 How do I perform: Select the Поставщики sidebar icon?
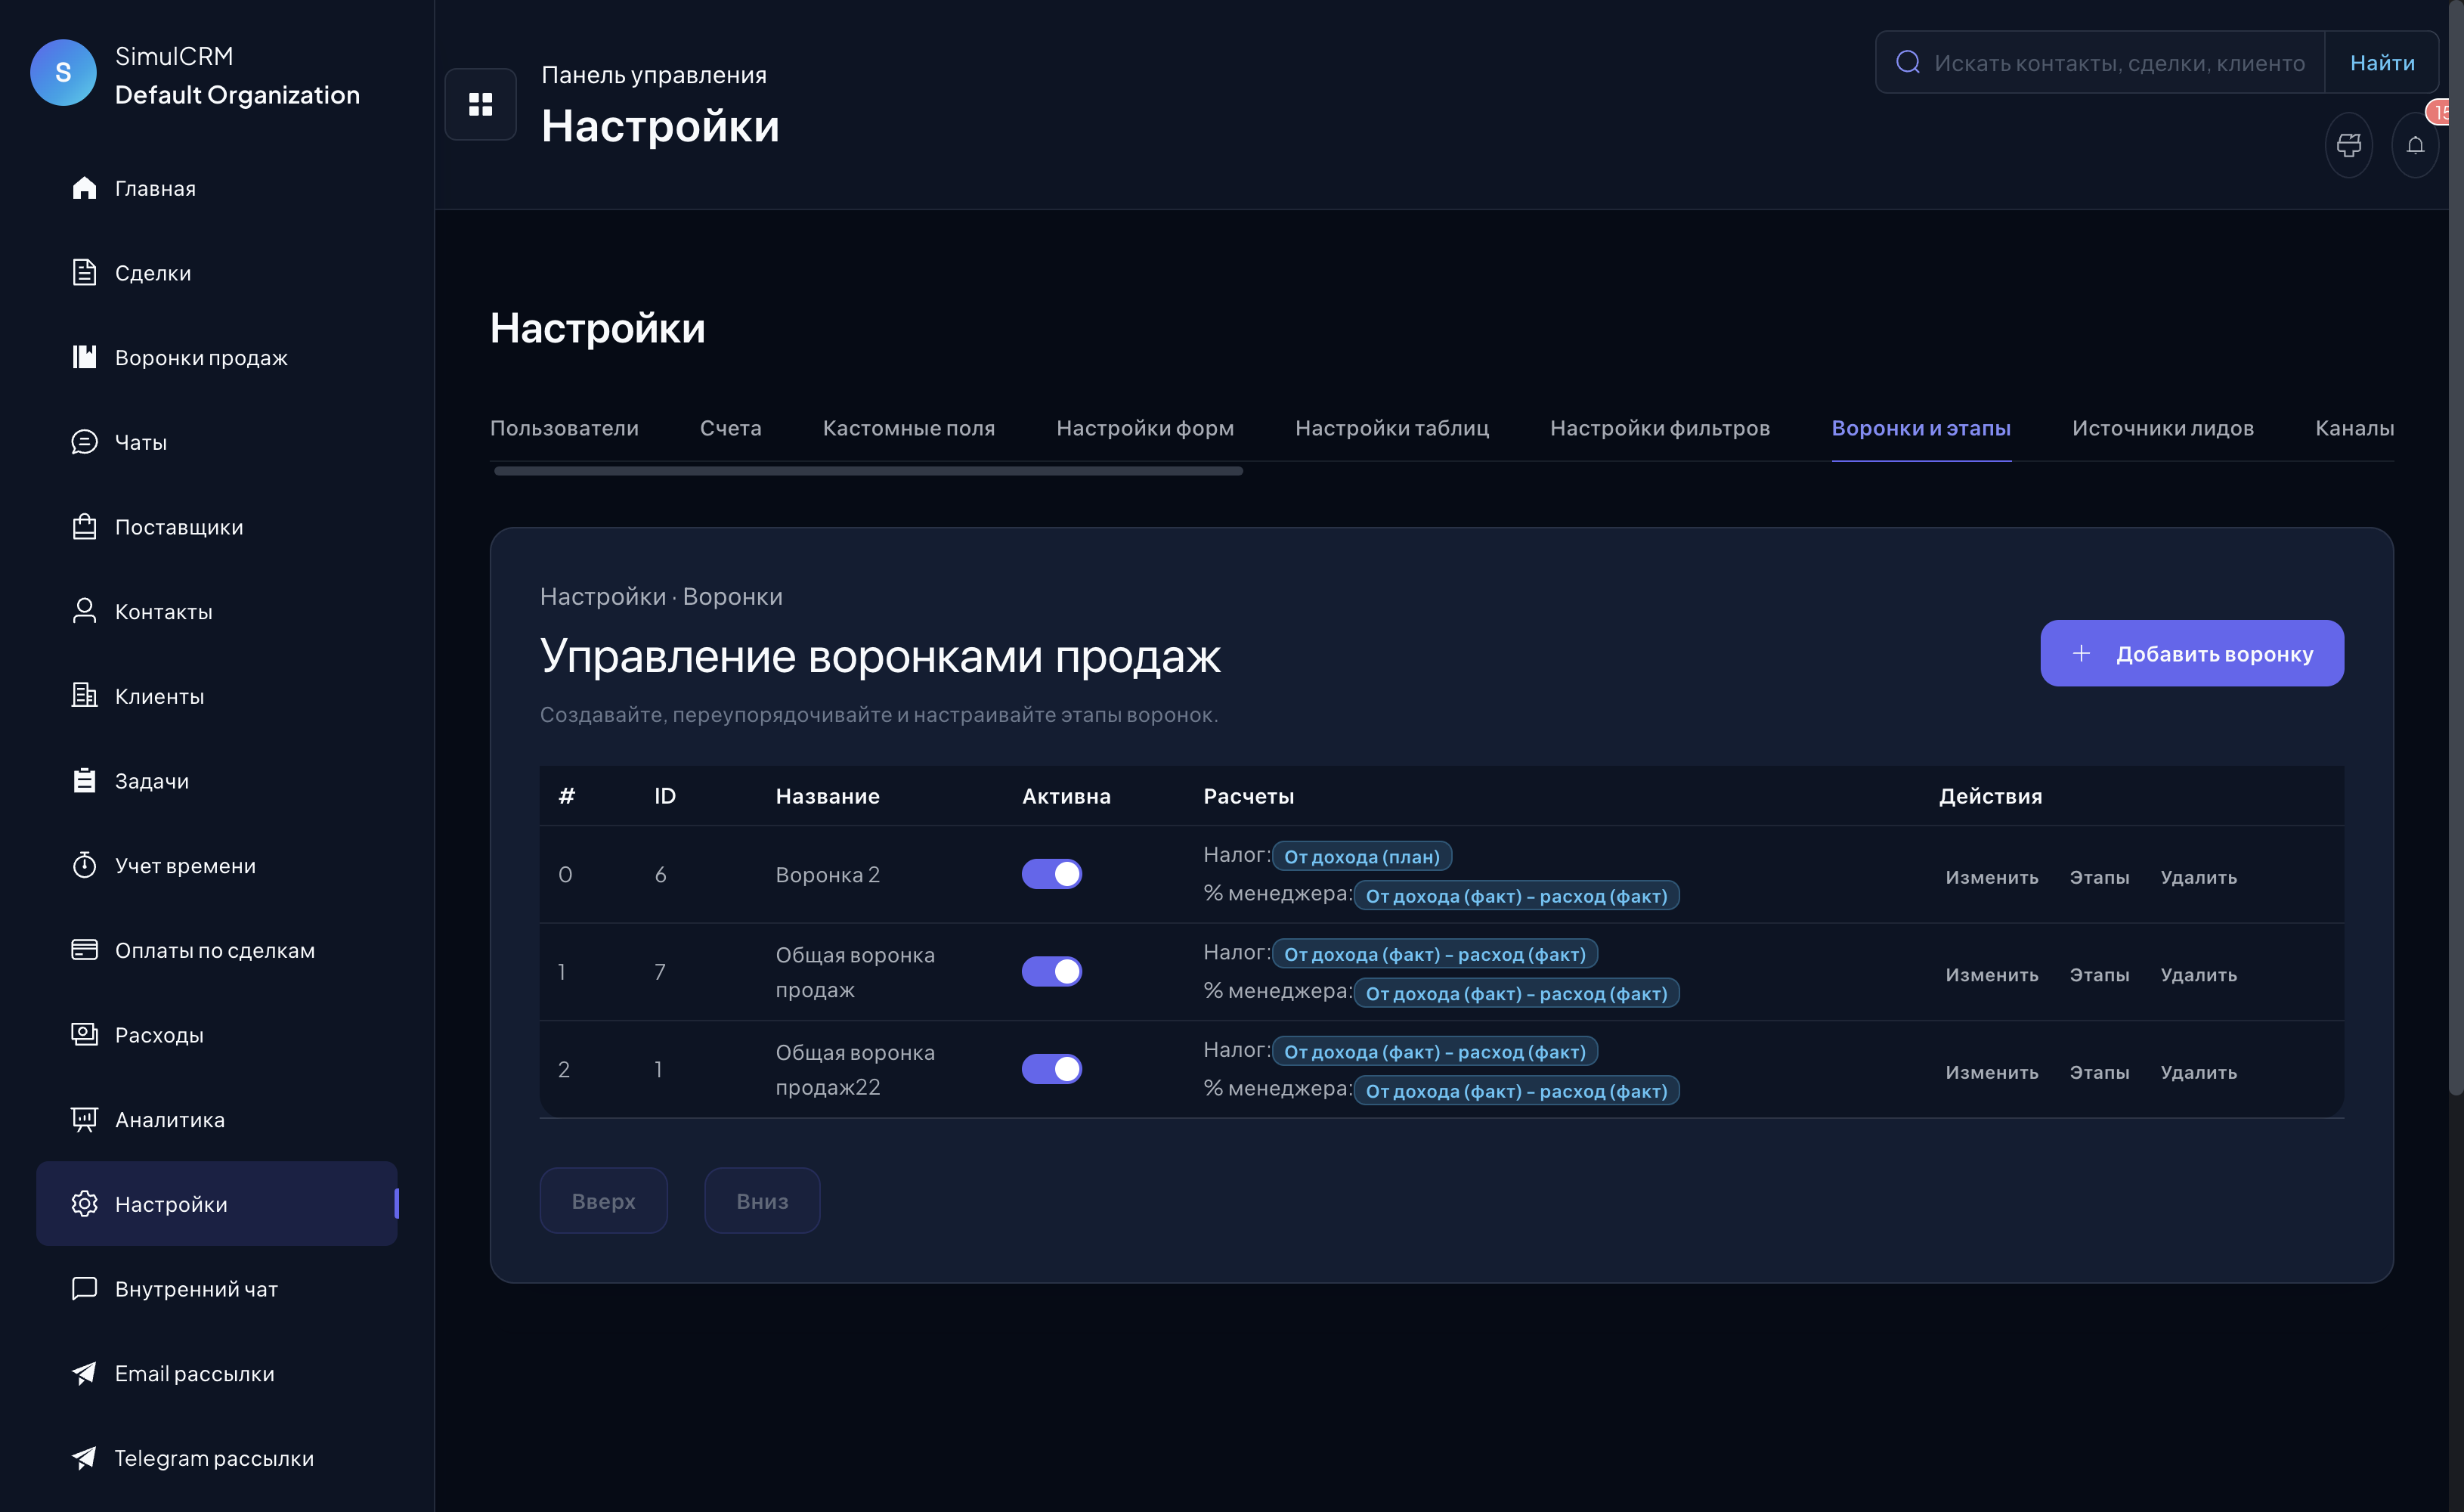[85, 527]
